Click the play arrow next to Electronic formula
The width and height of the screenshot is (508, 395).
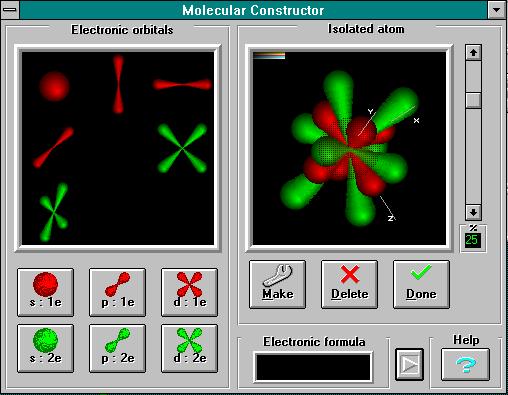pos(409,365)
